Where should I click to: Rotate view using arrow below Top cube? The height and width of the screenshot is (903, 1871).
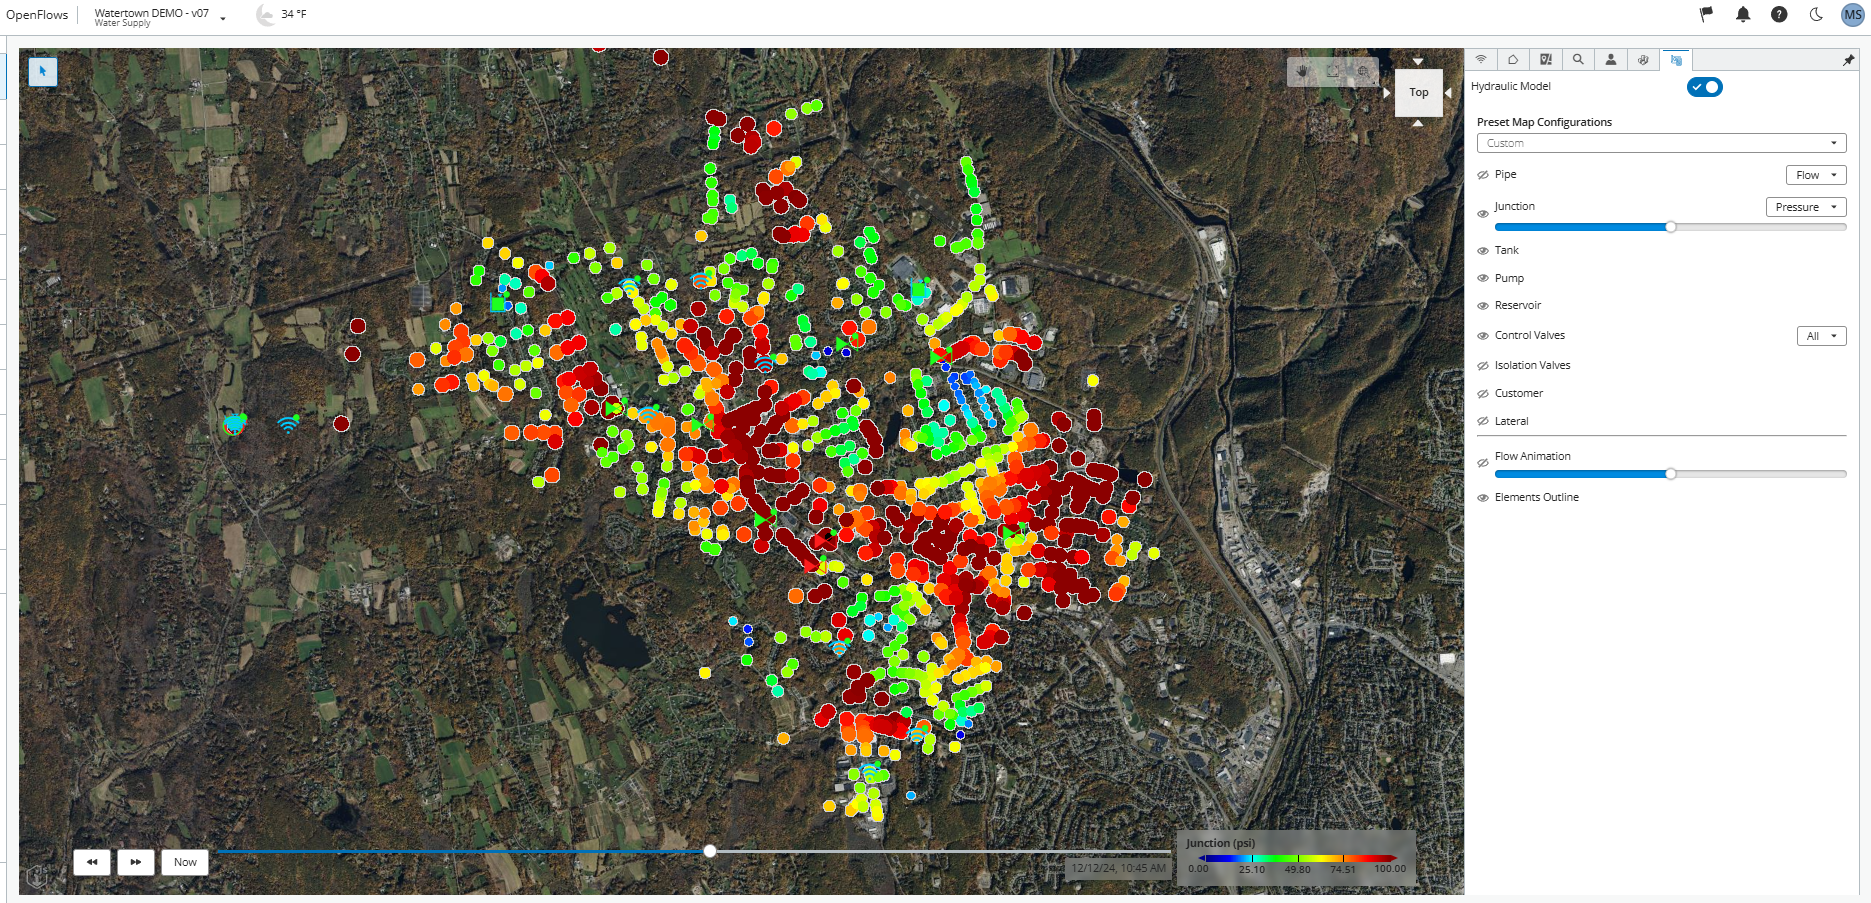[1418, 123]
